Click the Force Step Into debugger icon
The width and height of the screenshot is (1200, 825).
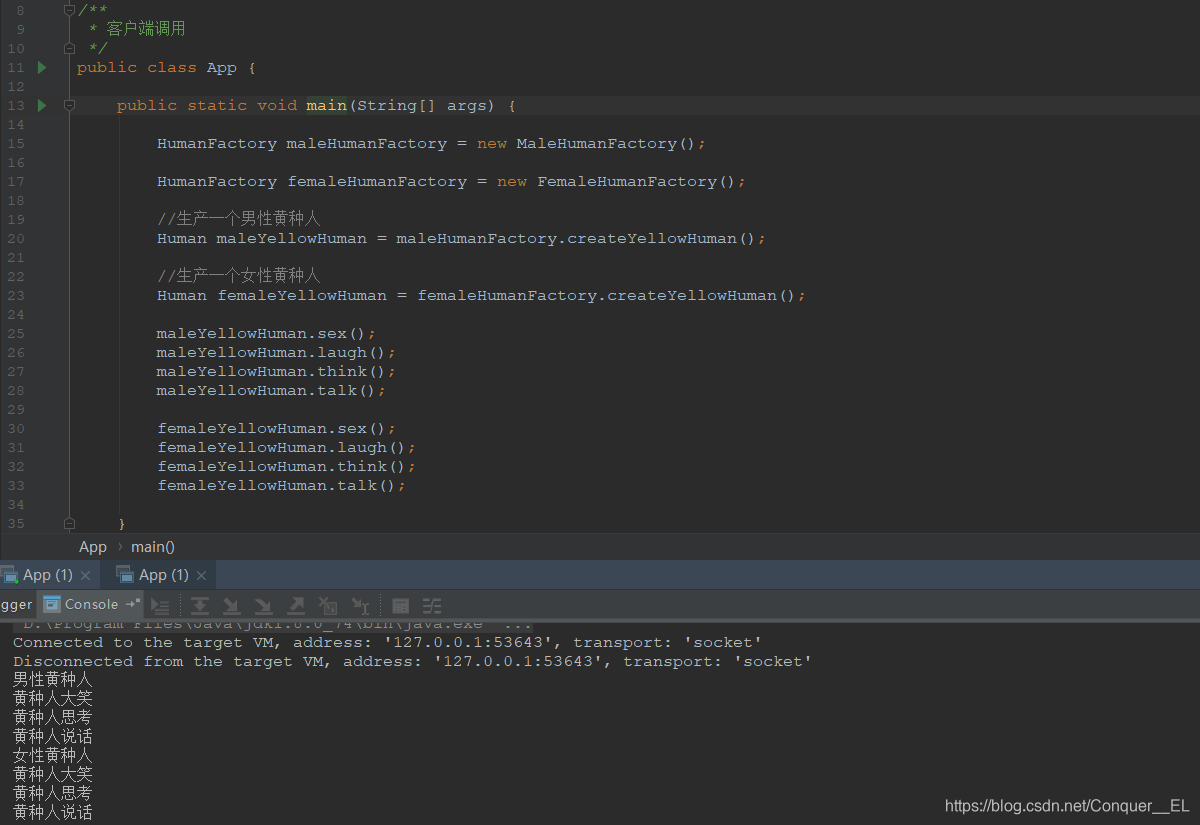click(264, 605)
